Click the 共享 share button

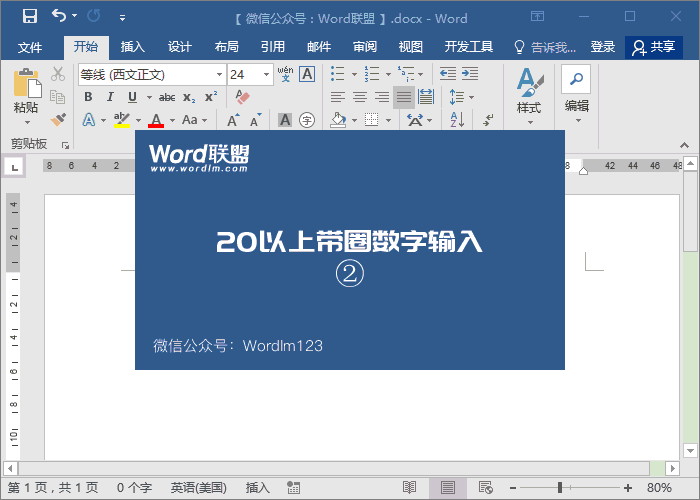click(x=654, y=47)
